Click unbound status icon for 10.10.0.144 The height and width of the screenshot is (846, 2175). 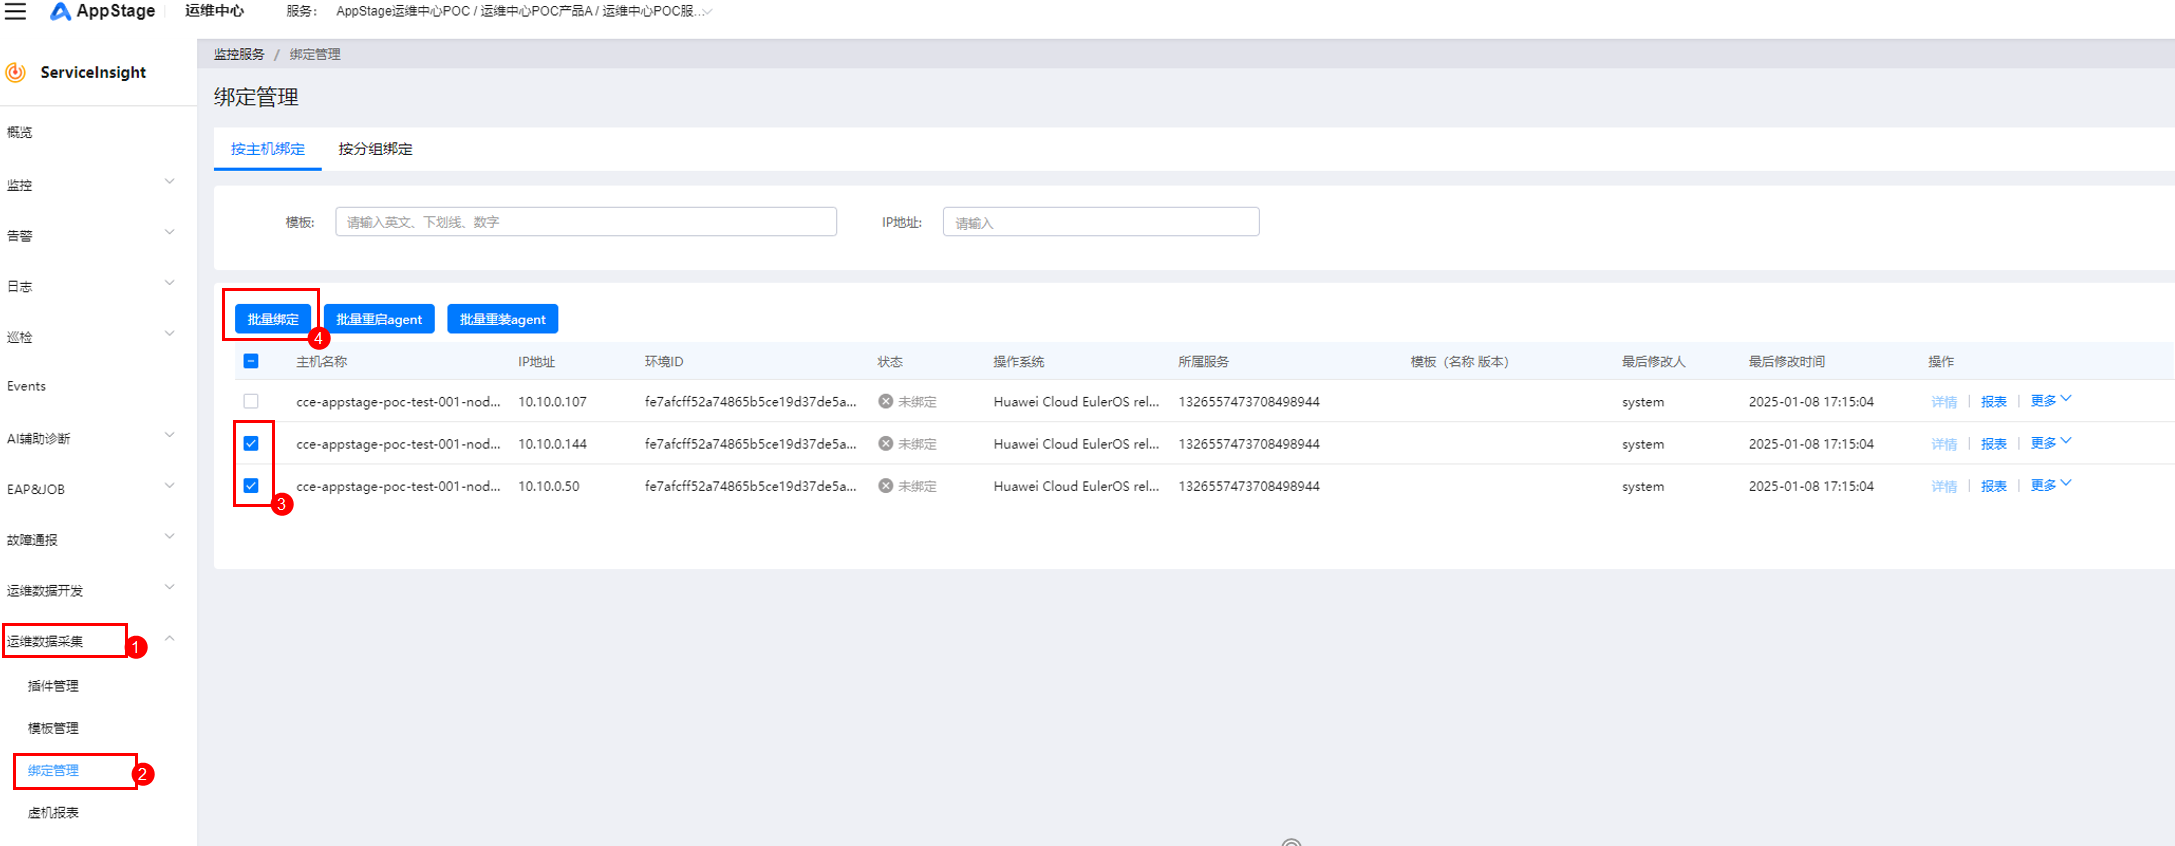point(885,444)
